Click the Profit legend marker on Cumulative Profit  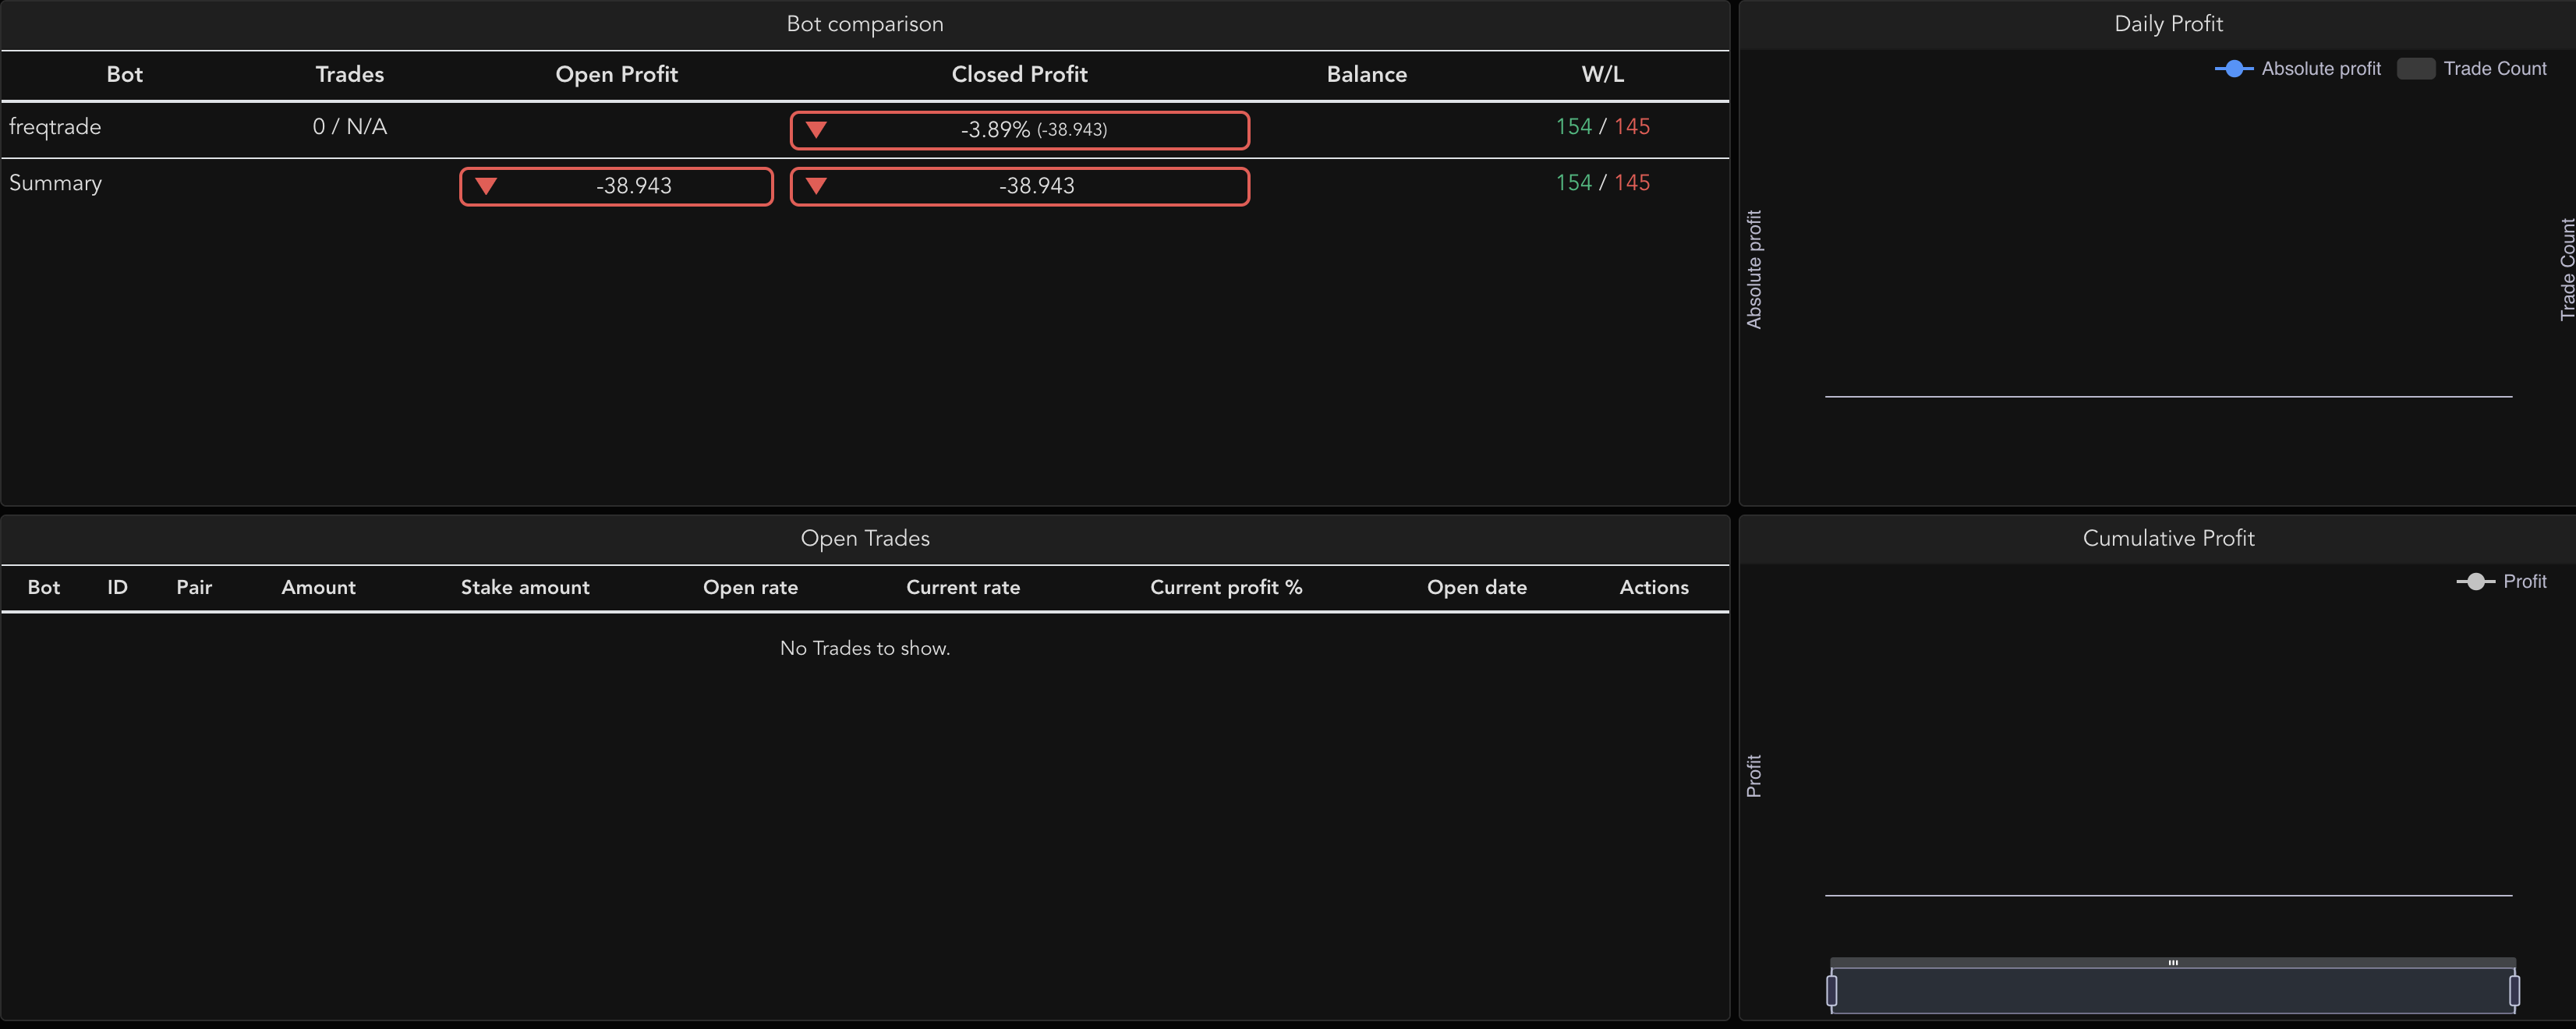click(2475, 581)
